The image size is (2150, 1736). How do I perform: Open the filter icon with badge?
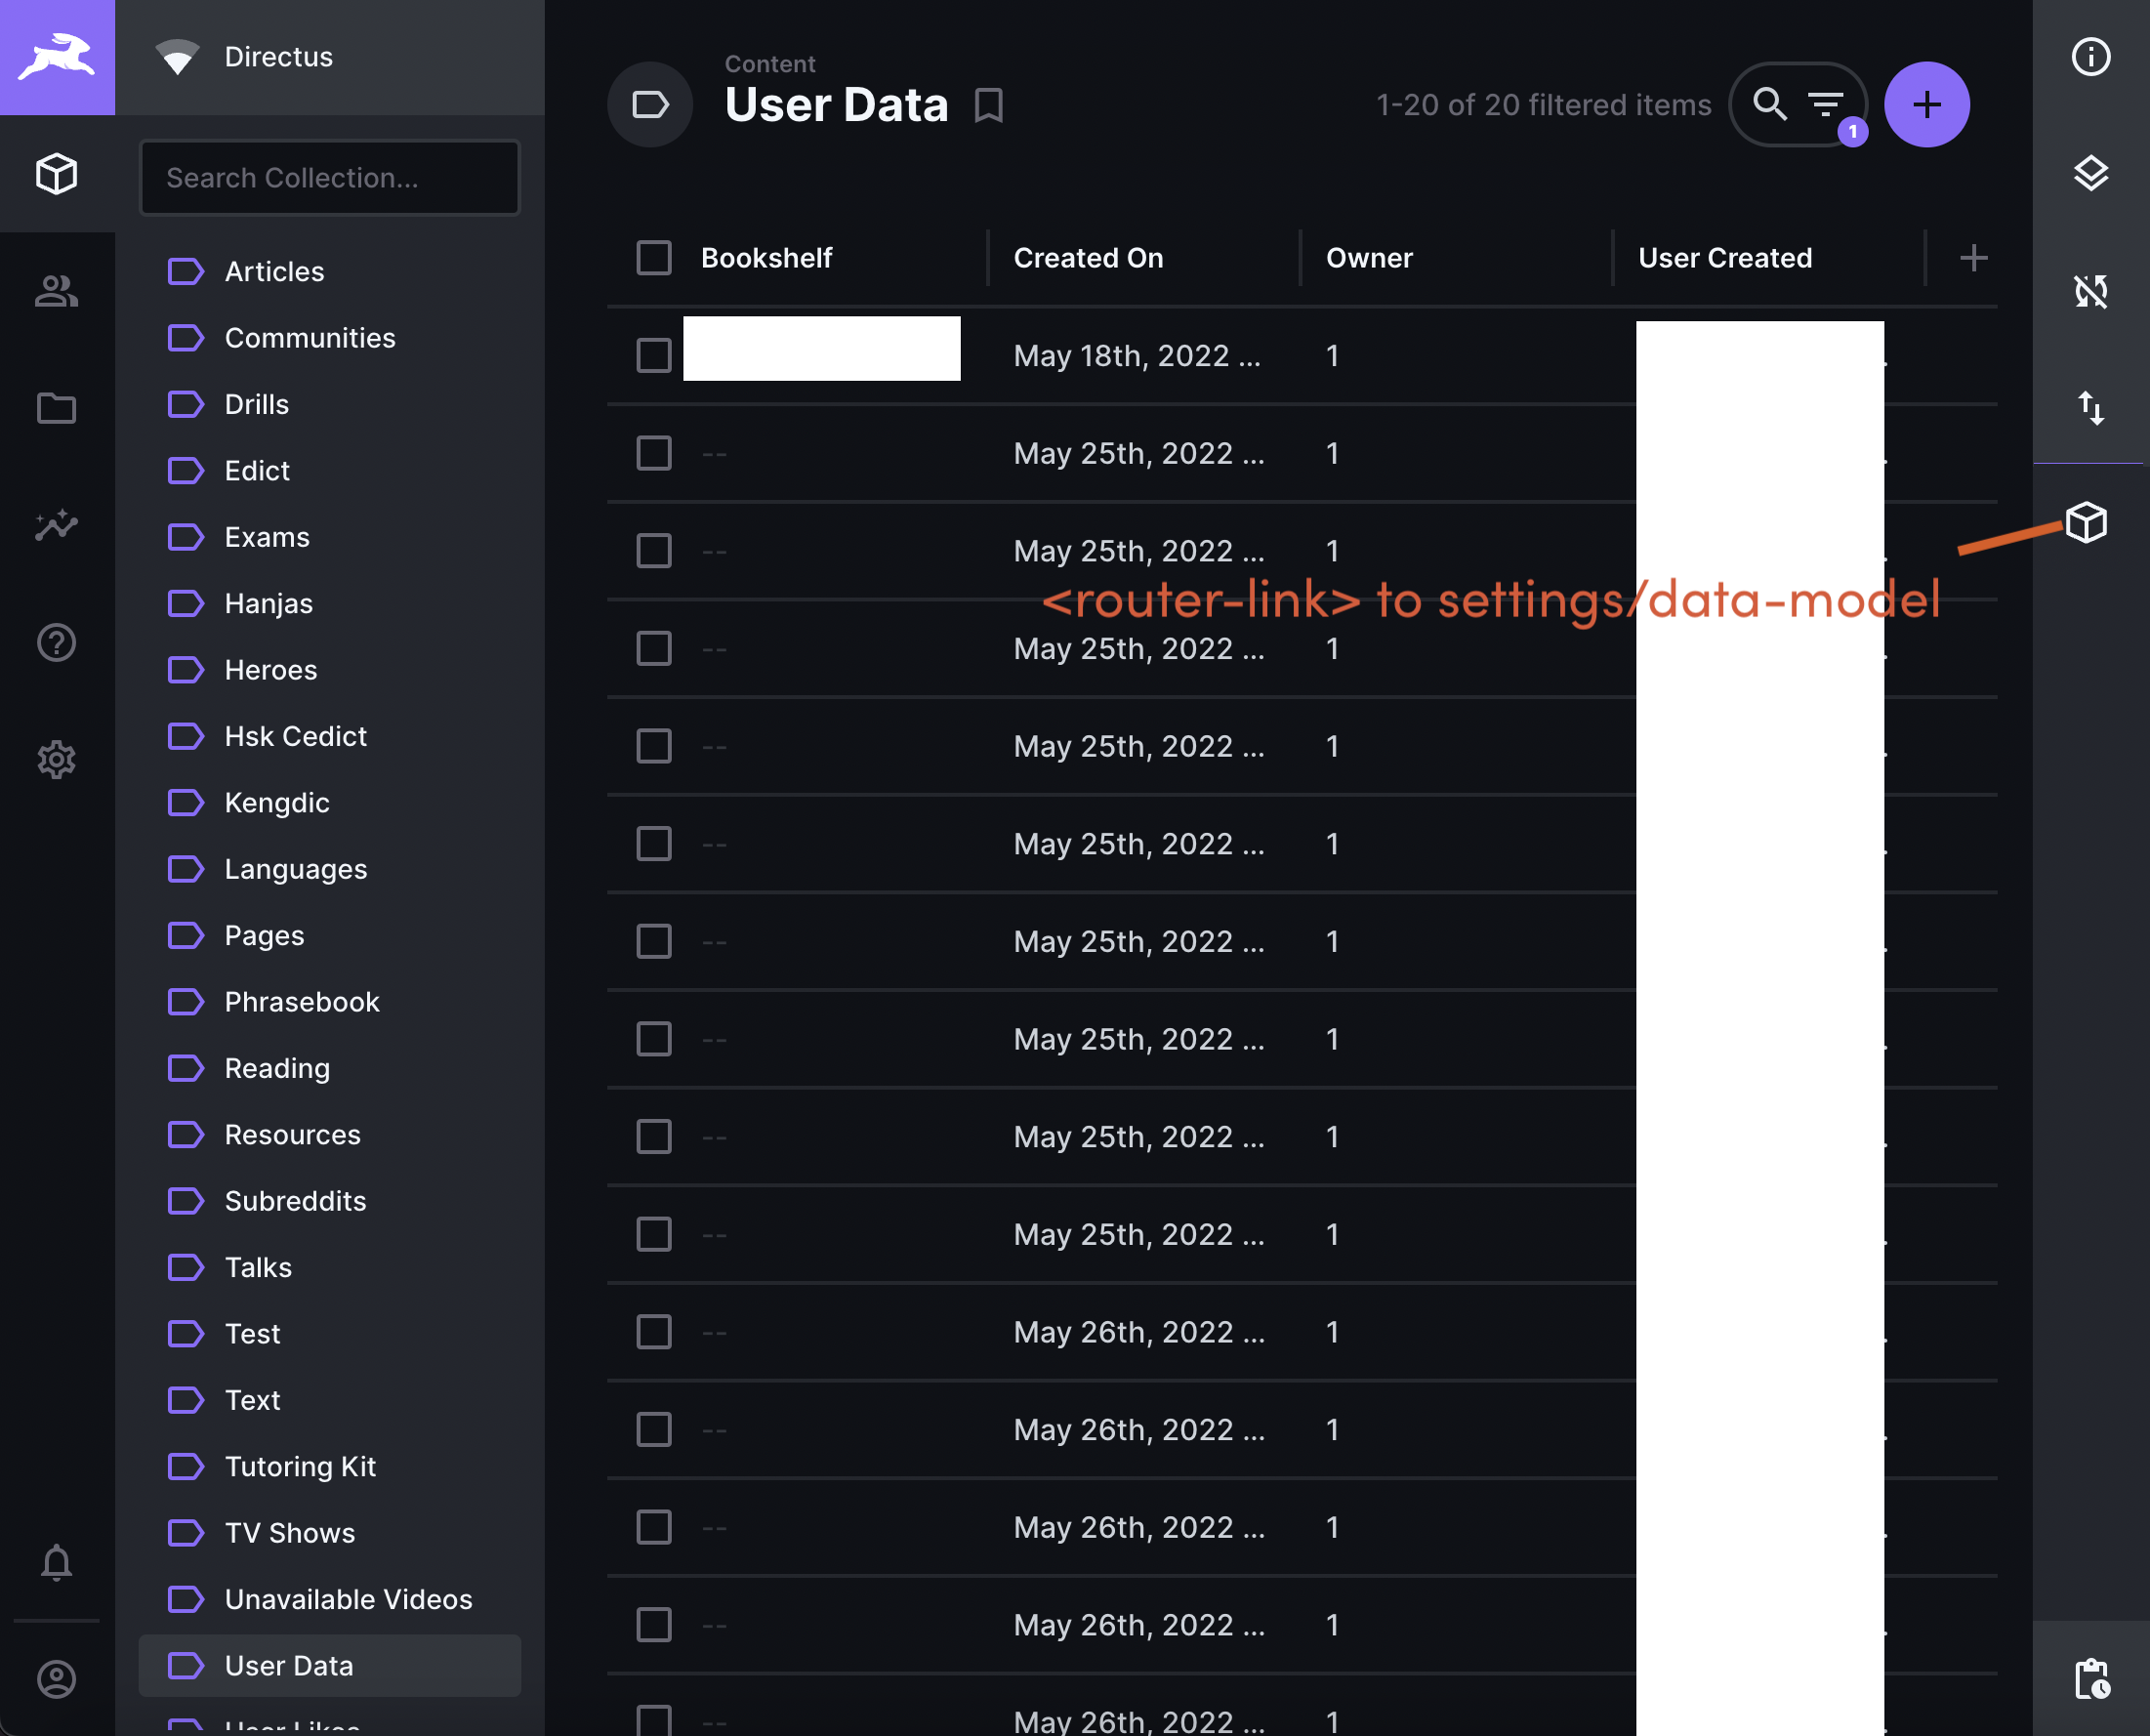coord(1826,104)
